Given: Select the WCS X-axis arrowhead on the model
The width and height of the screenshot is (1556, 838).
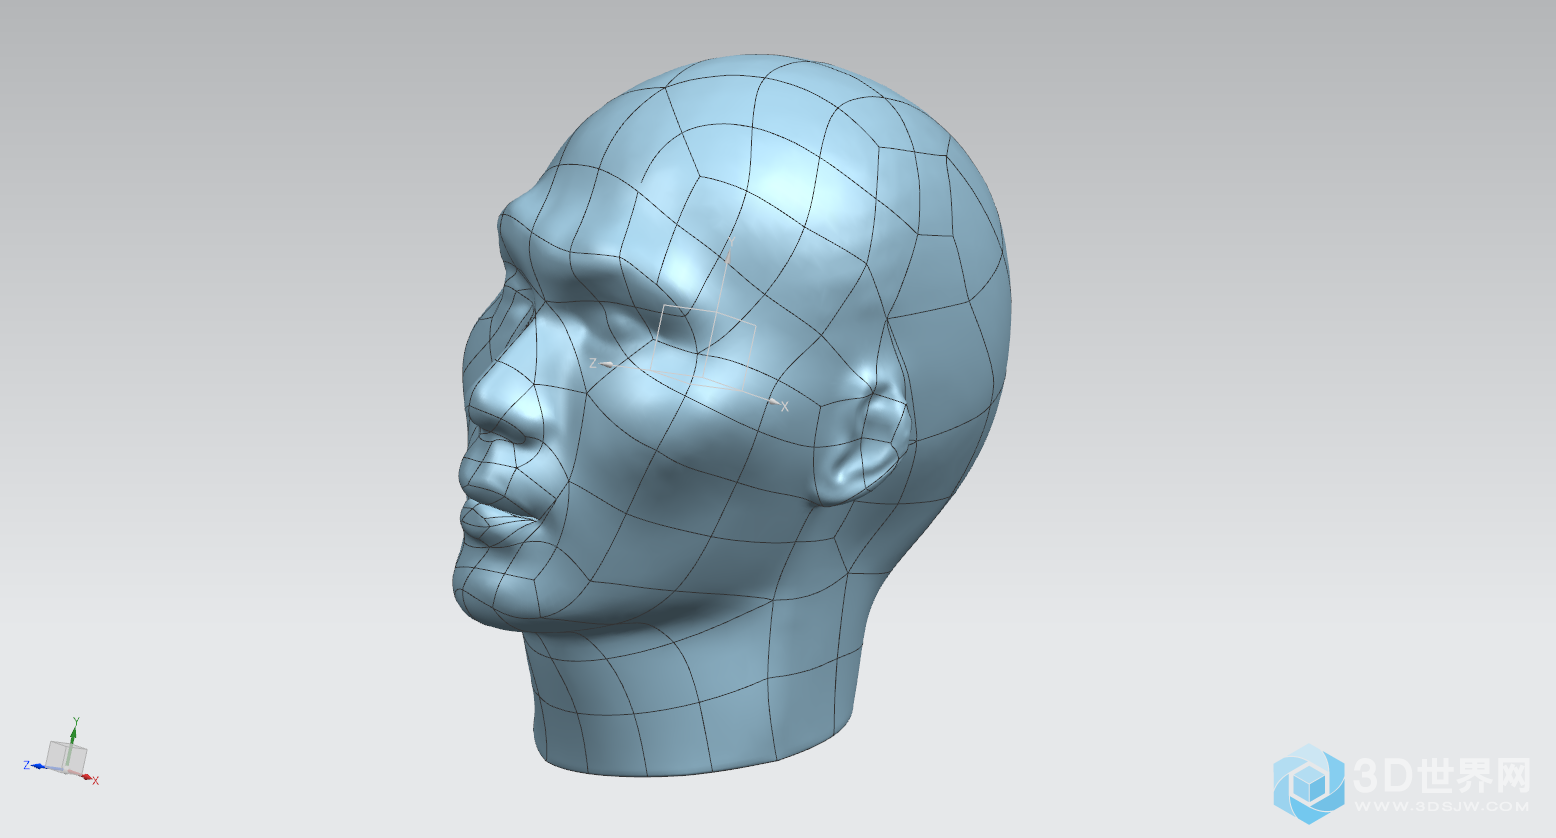Looking at the screenshot, I should (x=775, y=401).
